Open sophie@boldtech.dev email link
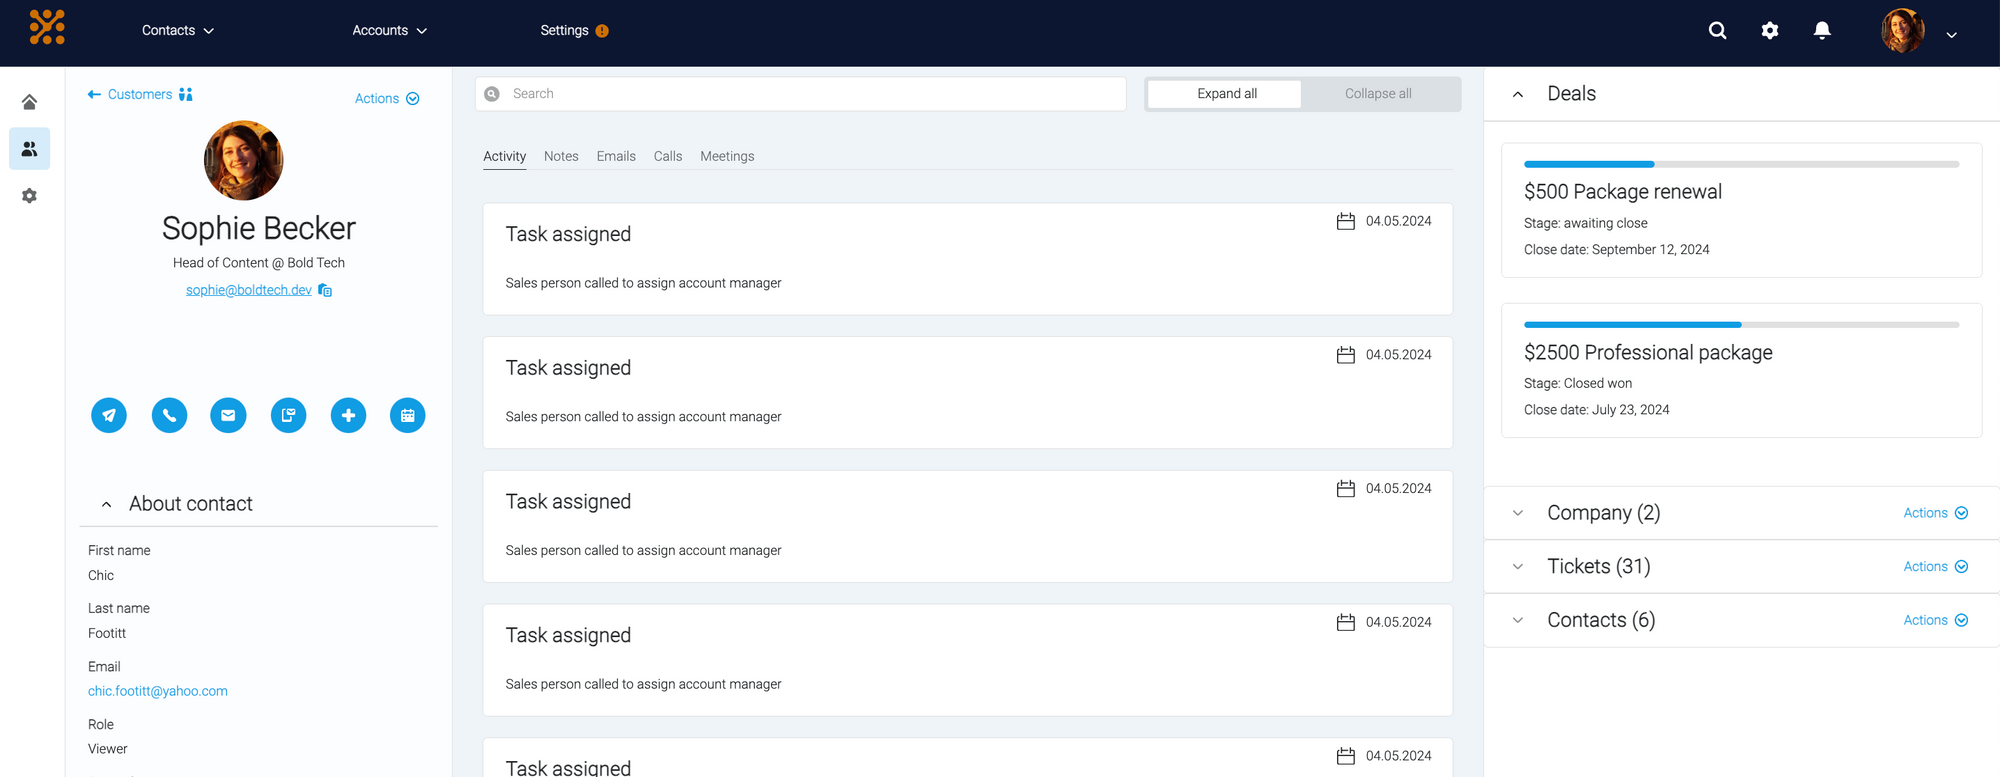 pos(249,290)
